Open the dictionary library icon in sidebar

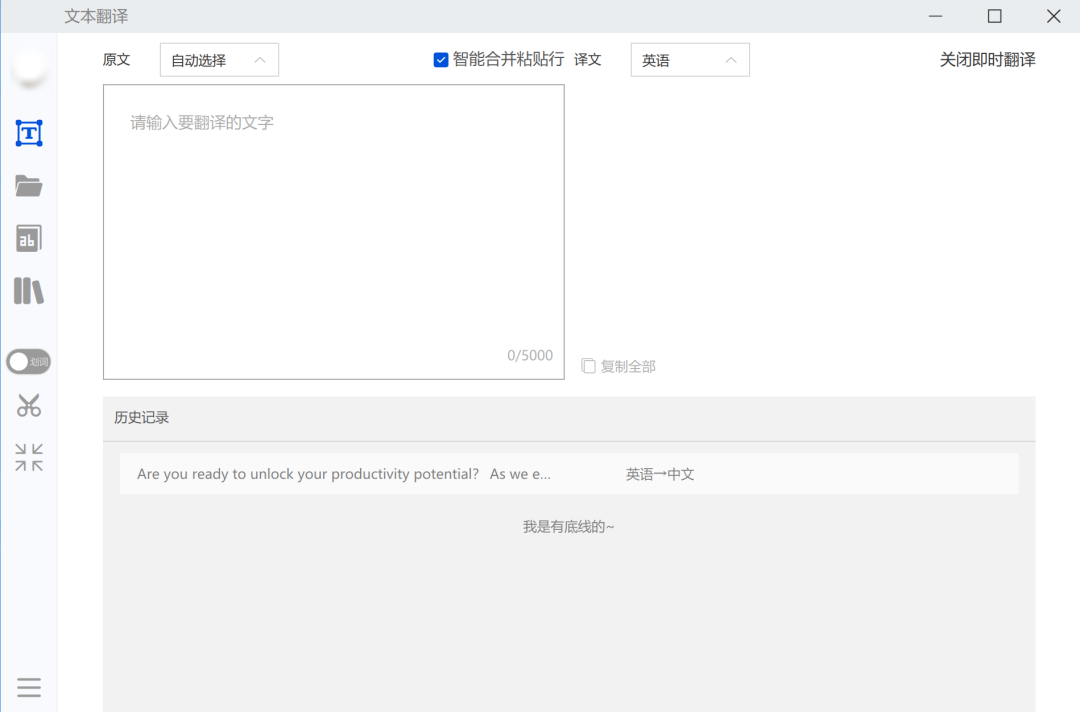(x=29, y=291)
